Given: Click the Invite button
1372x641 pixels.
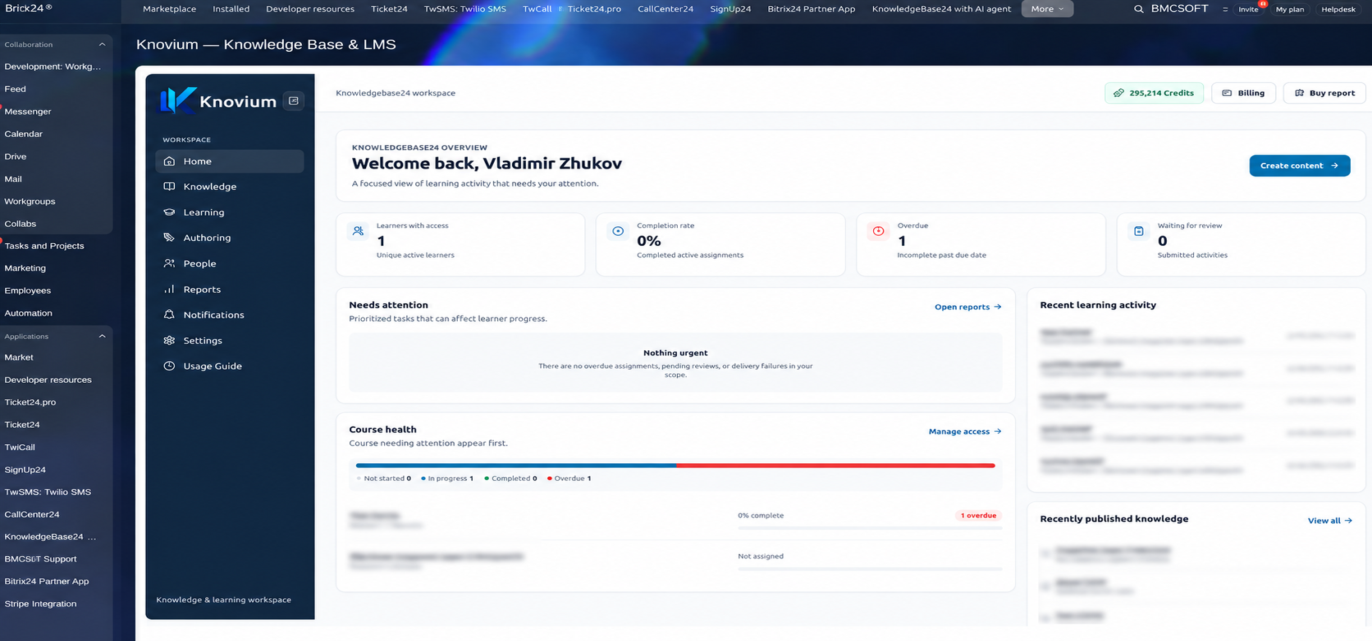Looking at the screenshot, I should pyautogui.click(x=1248, y=9).
